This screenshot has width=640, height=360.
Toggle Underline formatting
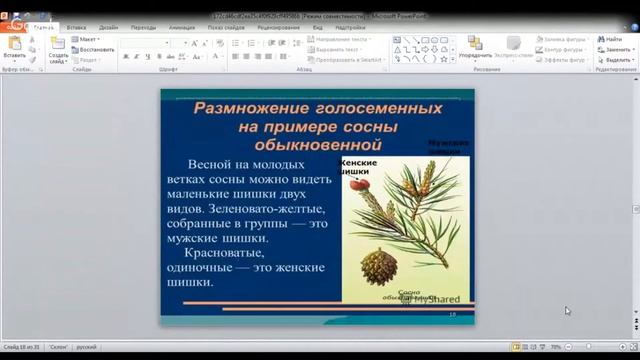148,57
